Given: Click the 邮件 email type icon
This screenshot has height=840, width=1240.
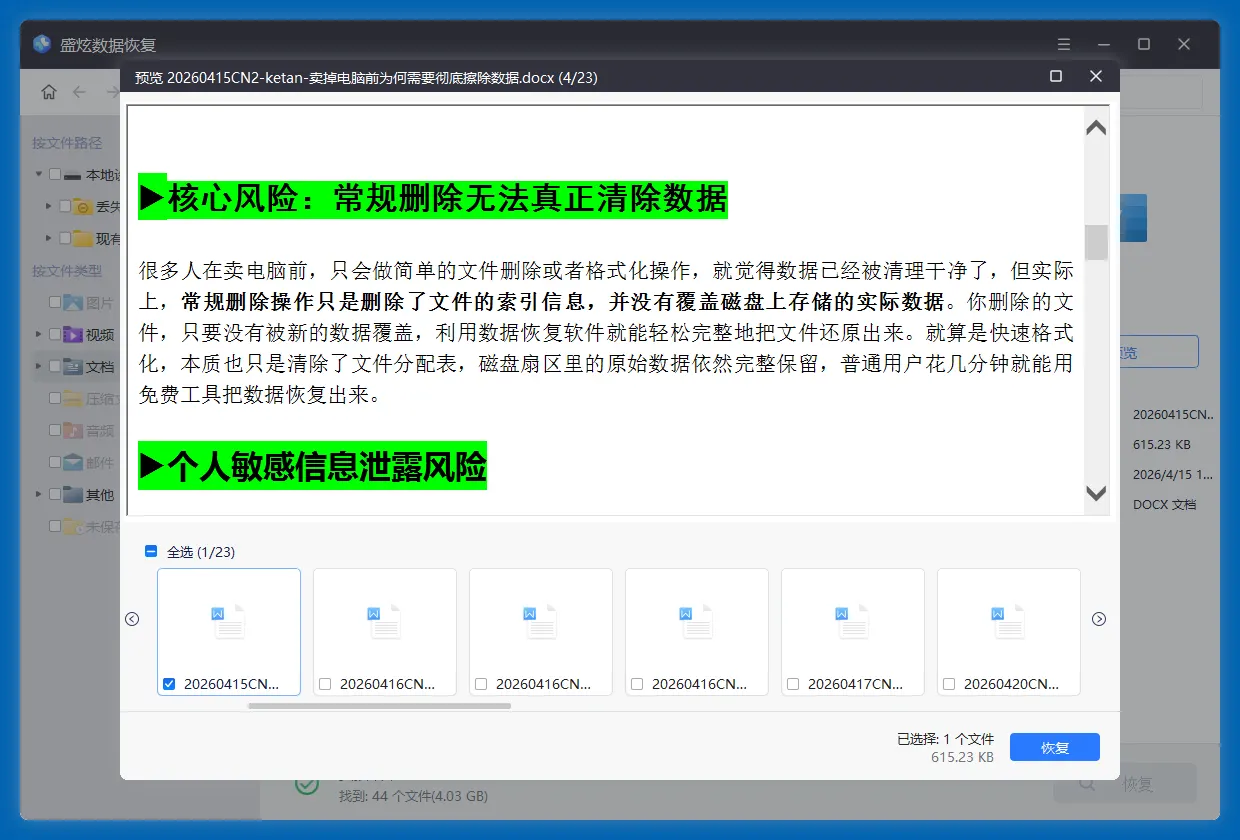Looking at the screenshot, I should coord(72,462).
